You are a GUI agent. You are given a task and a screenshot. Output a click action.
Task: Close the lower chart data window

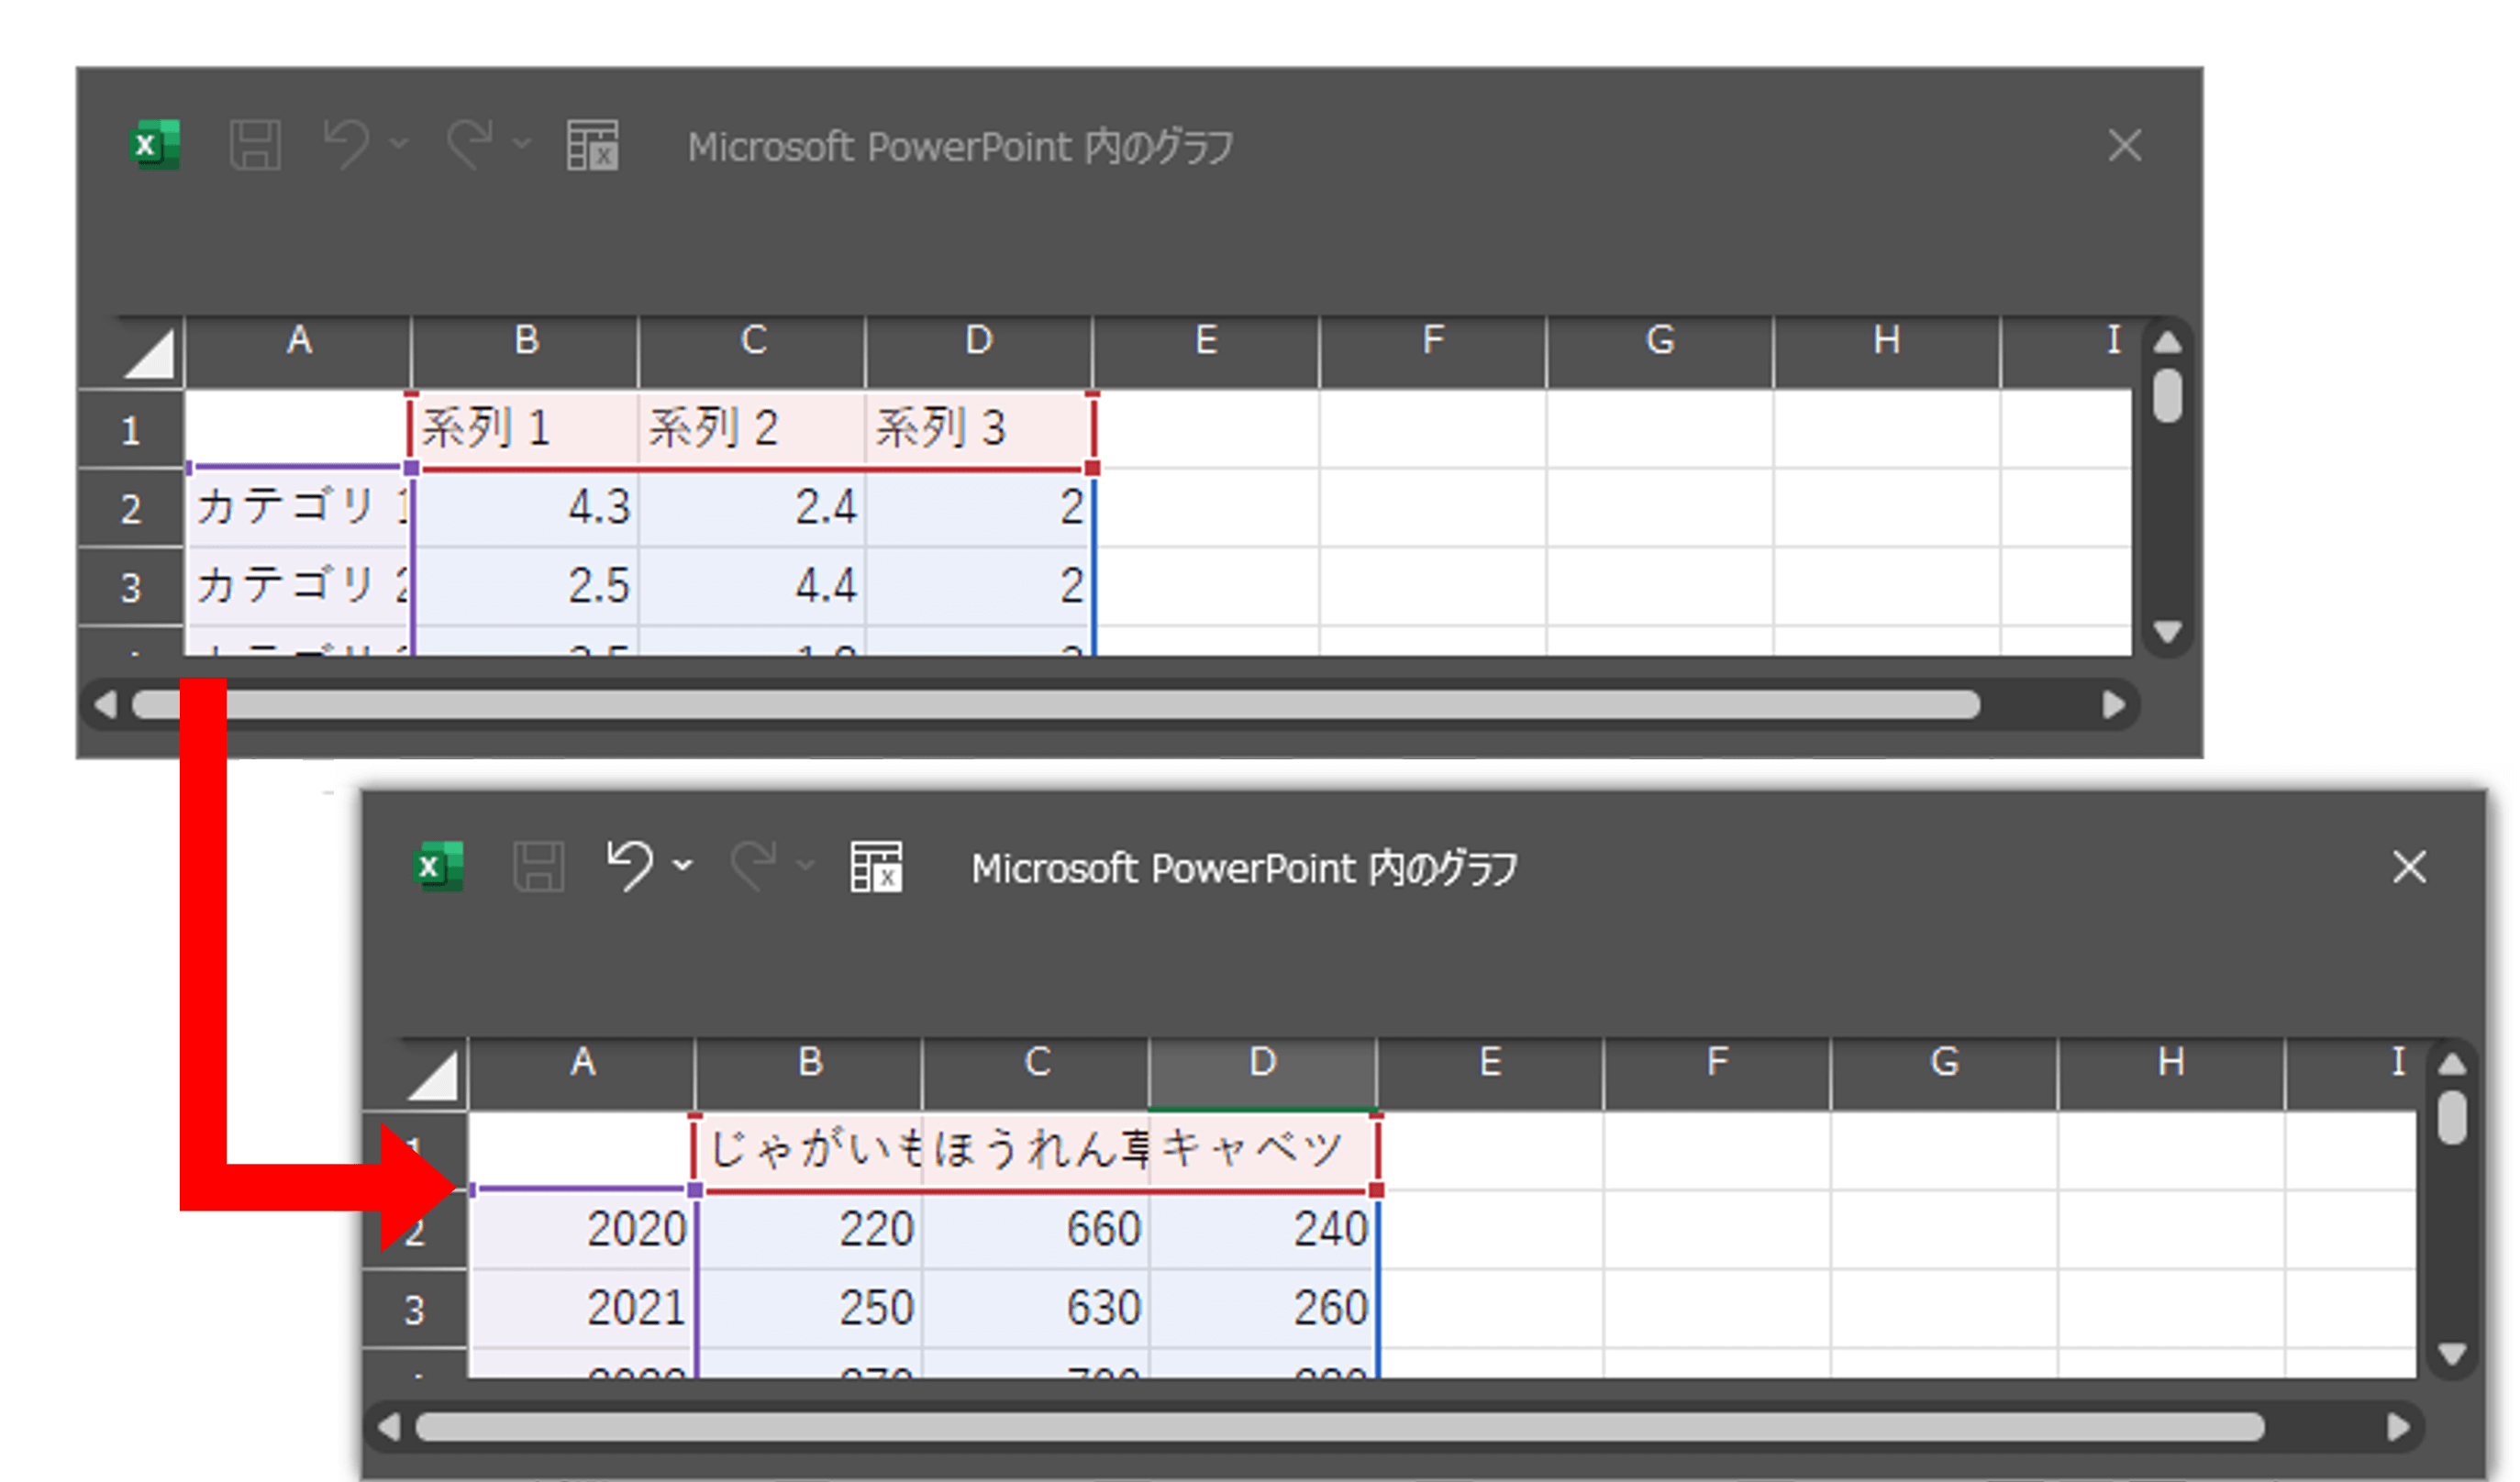coord(2409,867)
